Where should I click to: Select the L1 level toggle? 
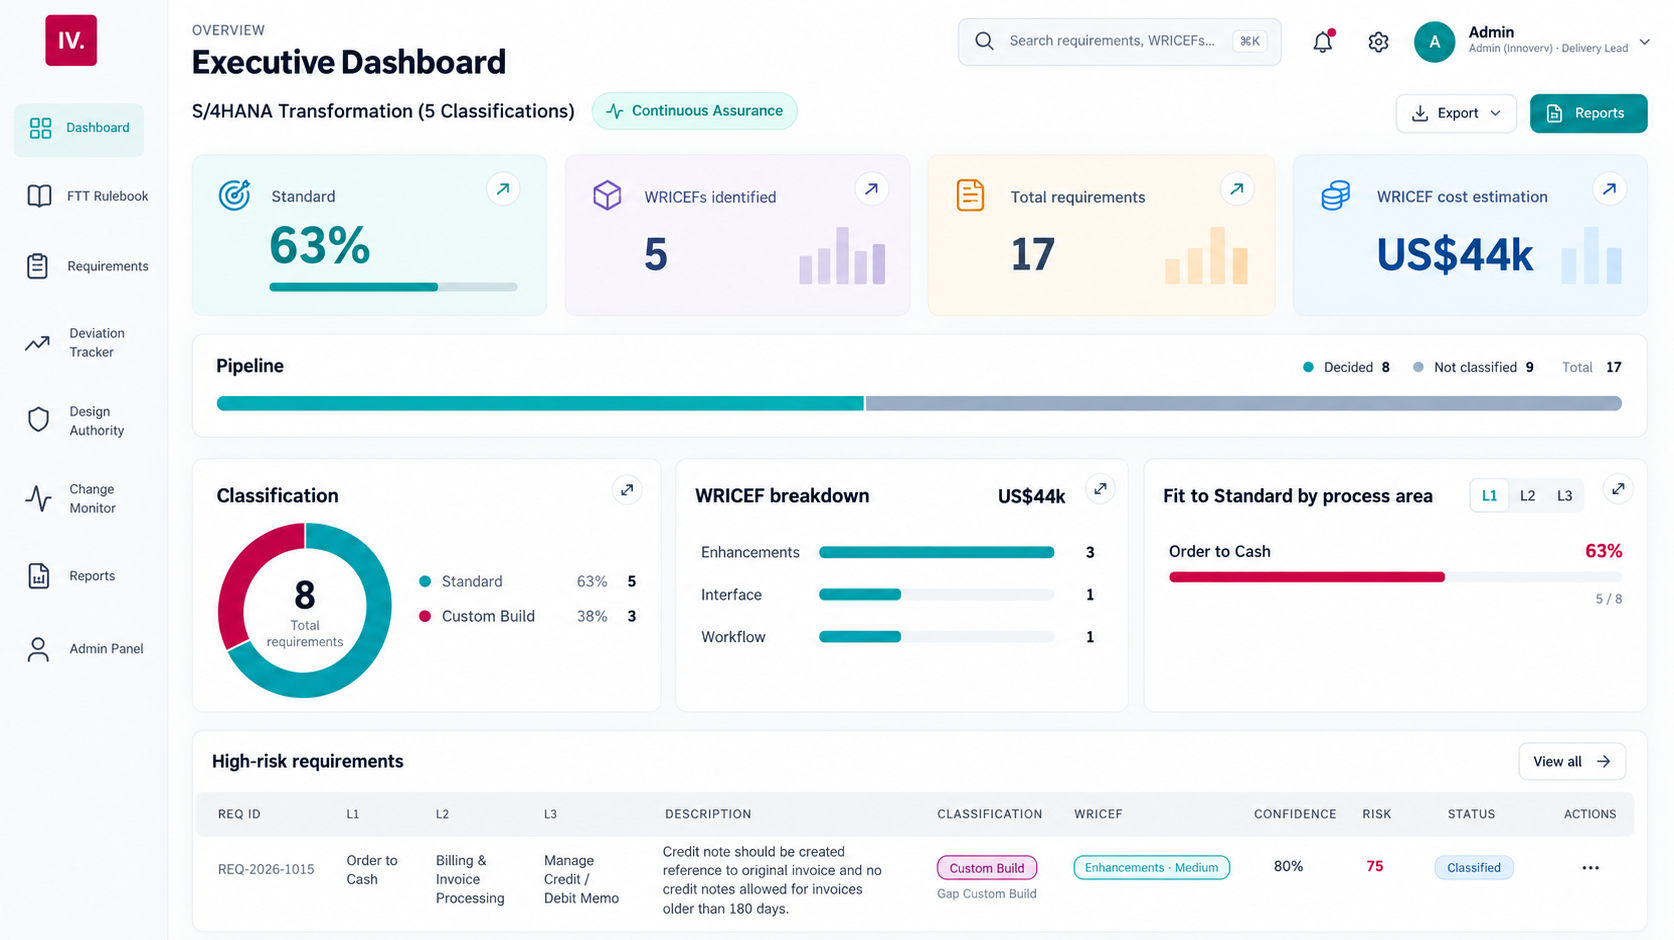(1489, 496)
